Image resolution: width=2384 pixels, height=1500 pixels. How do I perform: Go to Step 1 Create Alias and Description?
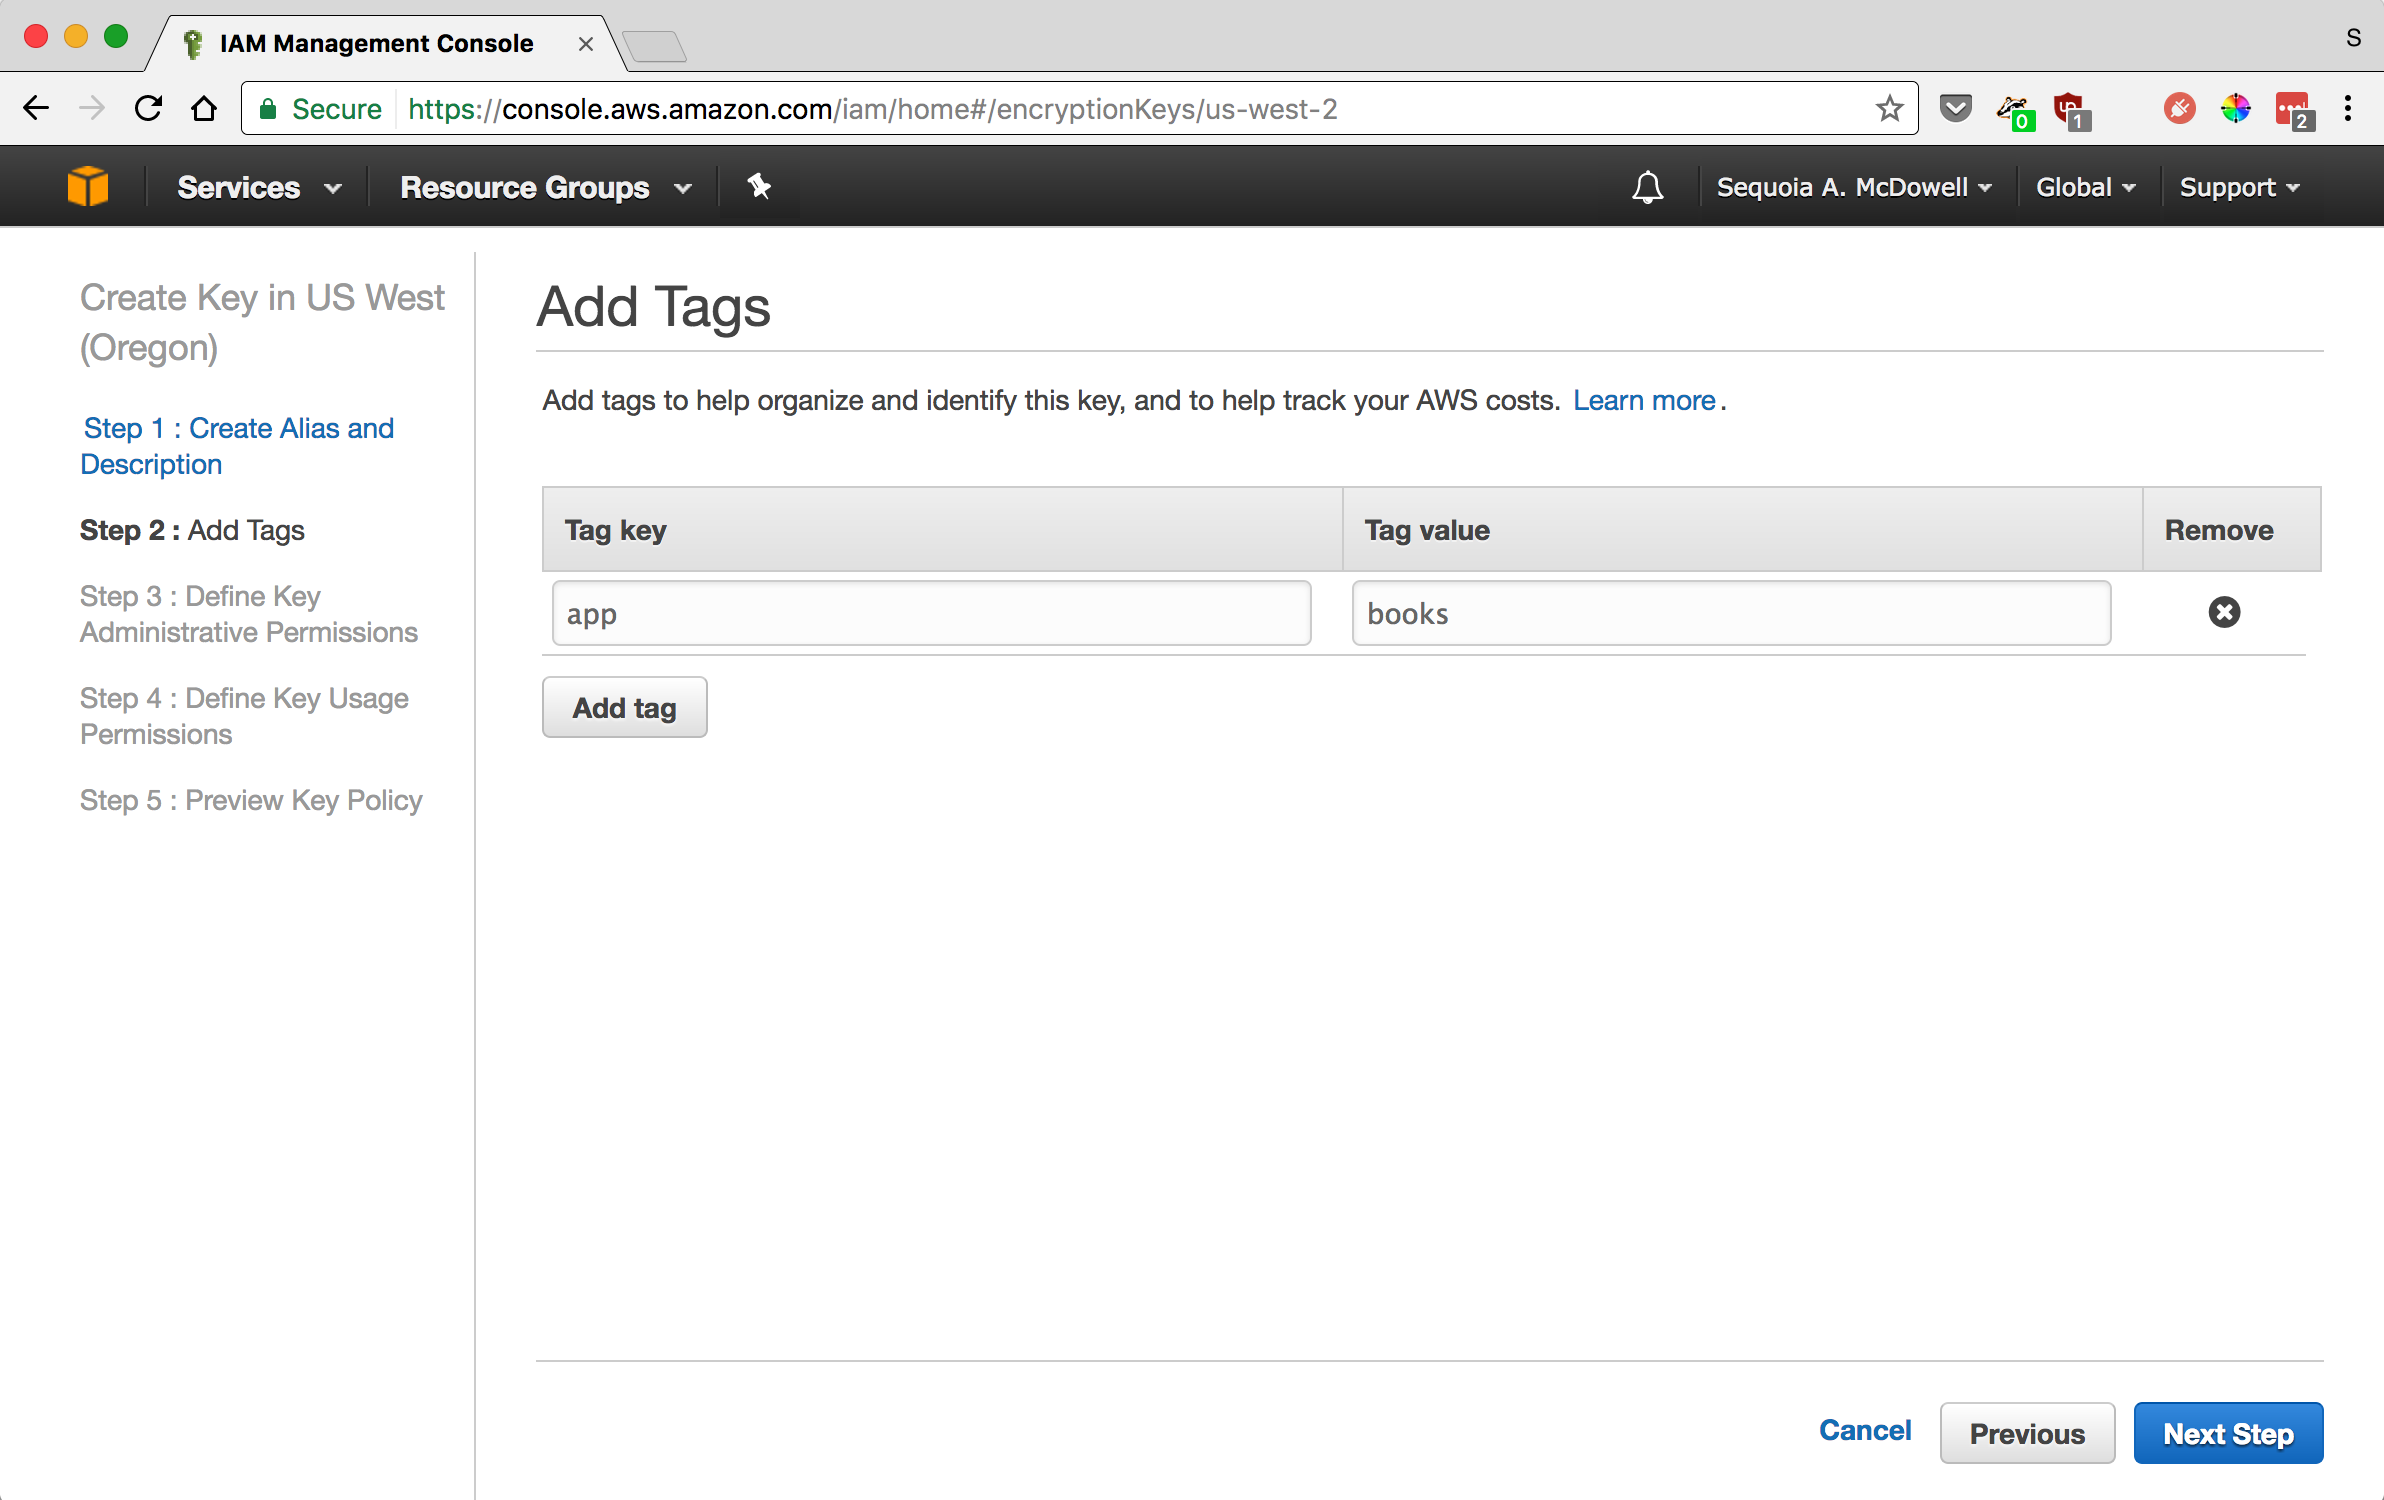237,446
